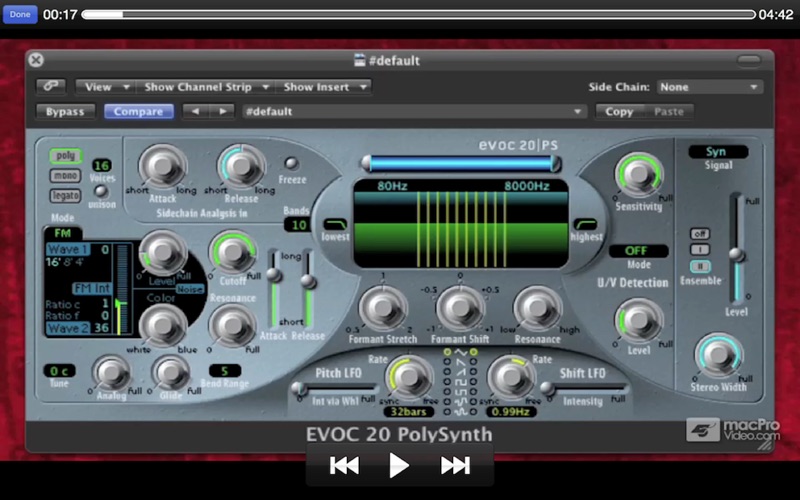Screen dimensions: 800x500
Task: Select top Pitch LFO waveform radio
Action: coord(447,352)
